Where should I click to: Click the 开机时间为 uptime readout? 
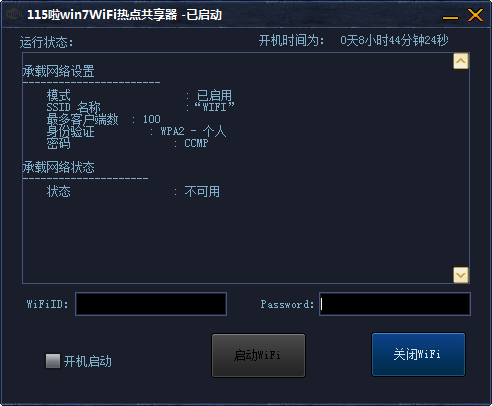point(353,41)
